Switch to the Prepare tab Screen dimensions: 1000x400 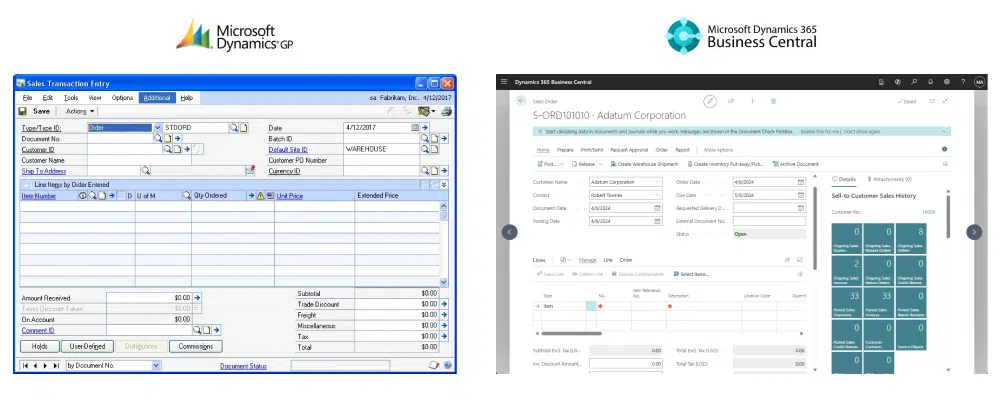coord(565,150)
